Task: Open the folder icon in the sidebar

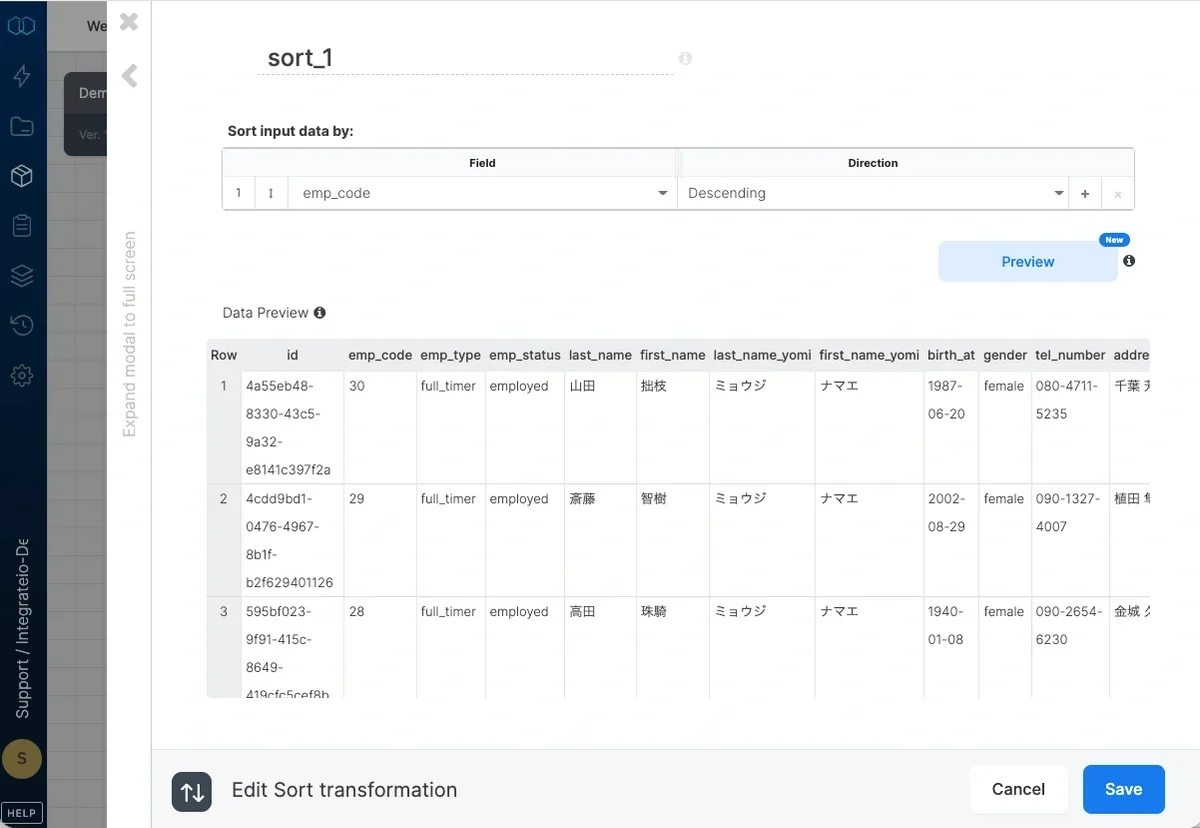Action: [22, 126]
